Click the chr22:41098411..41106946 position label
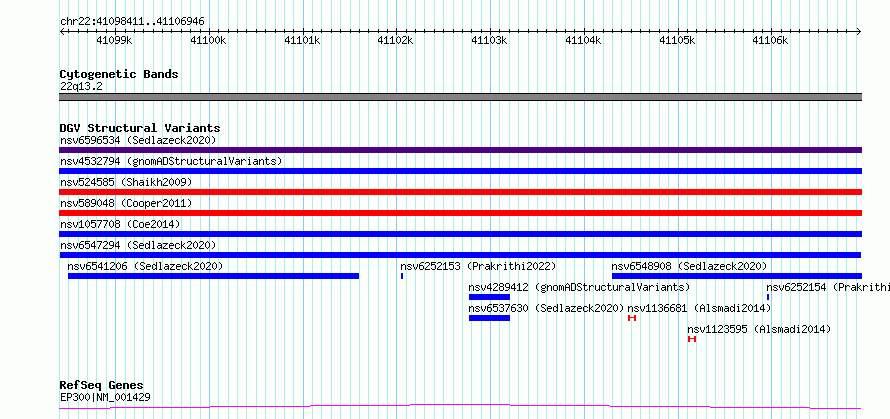The width and height of the screenshot is (890, 419). [x=132, y=22]
